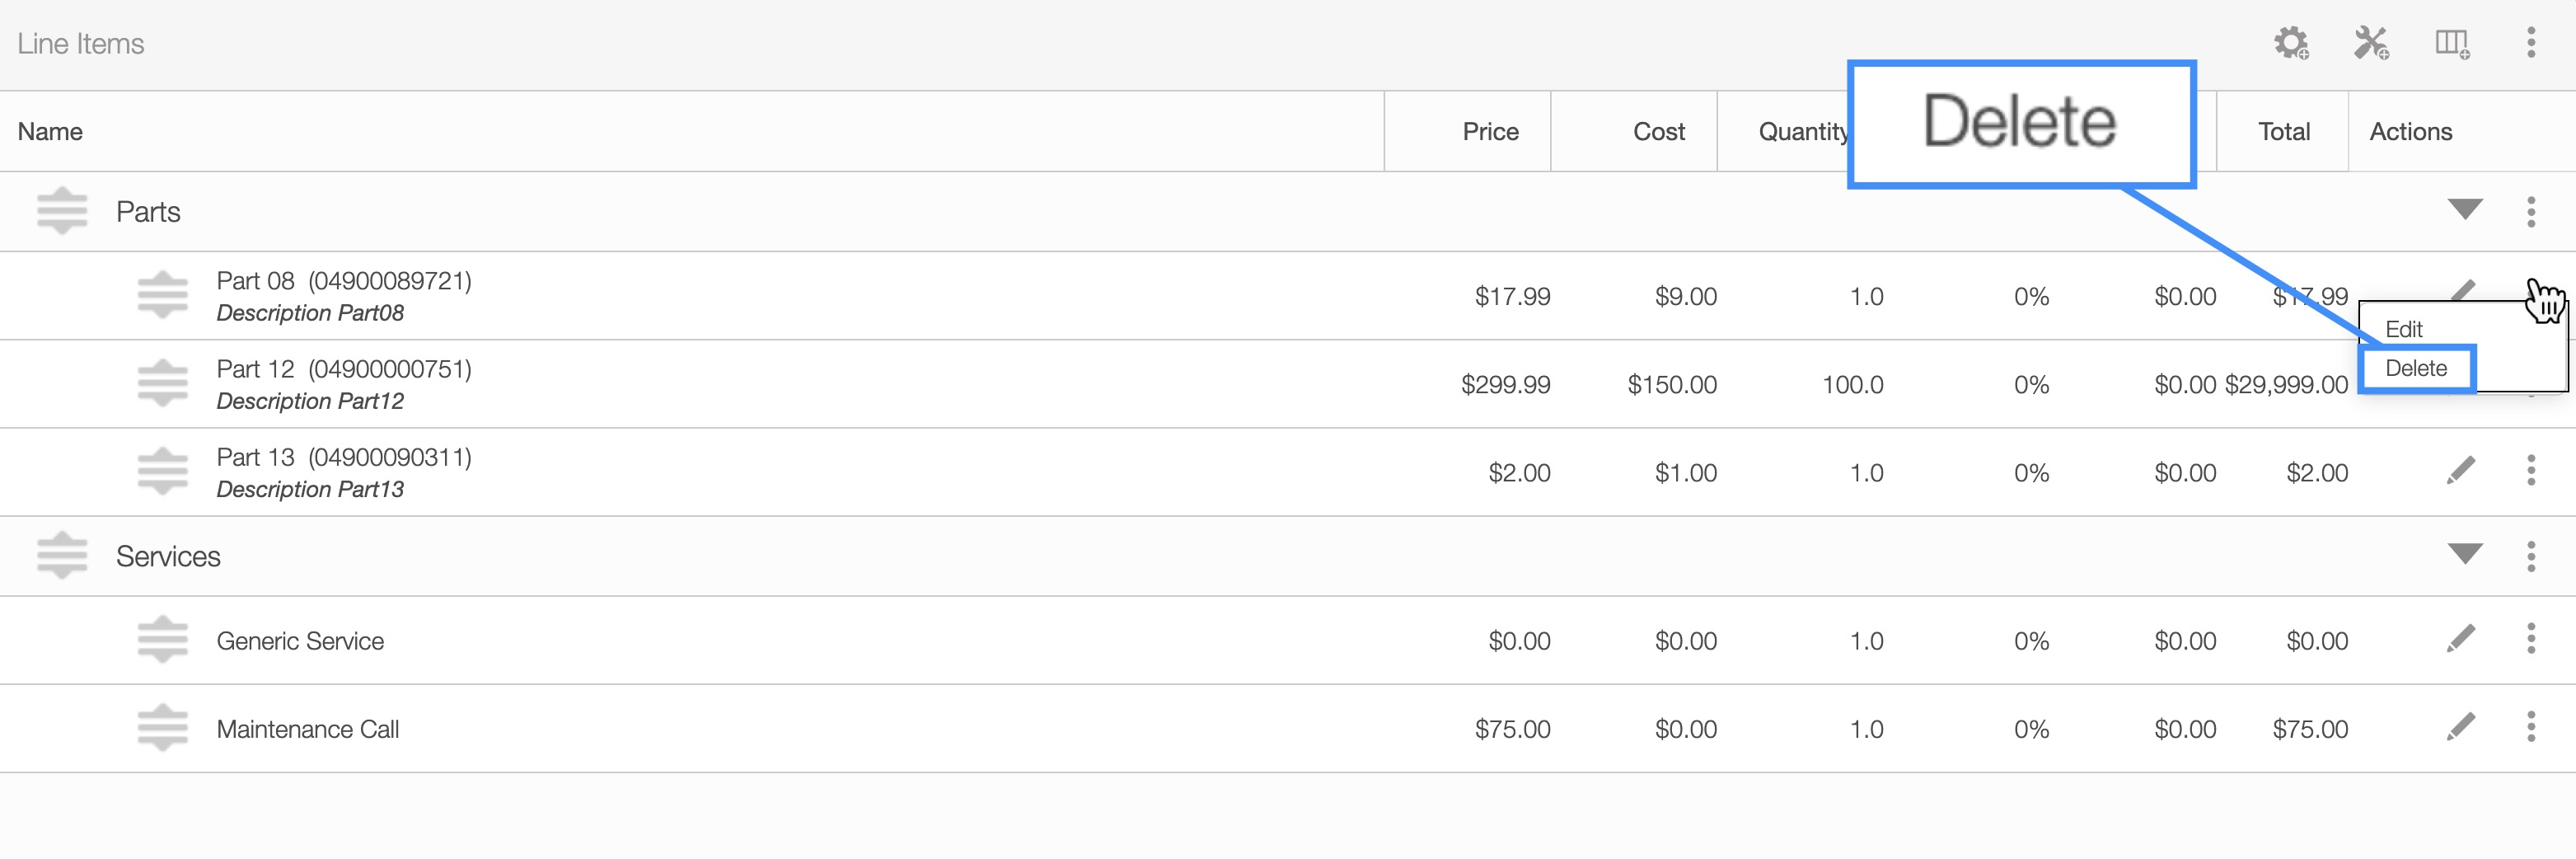Open actions menu for Maintenance Call row
Screen dimensions: 2576x859
2531,727
